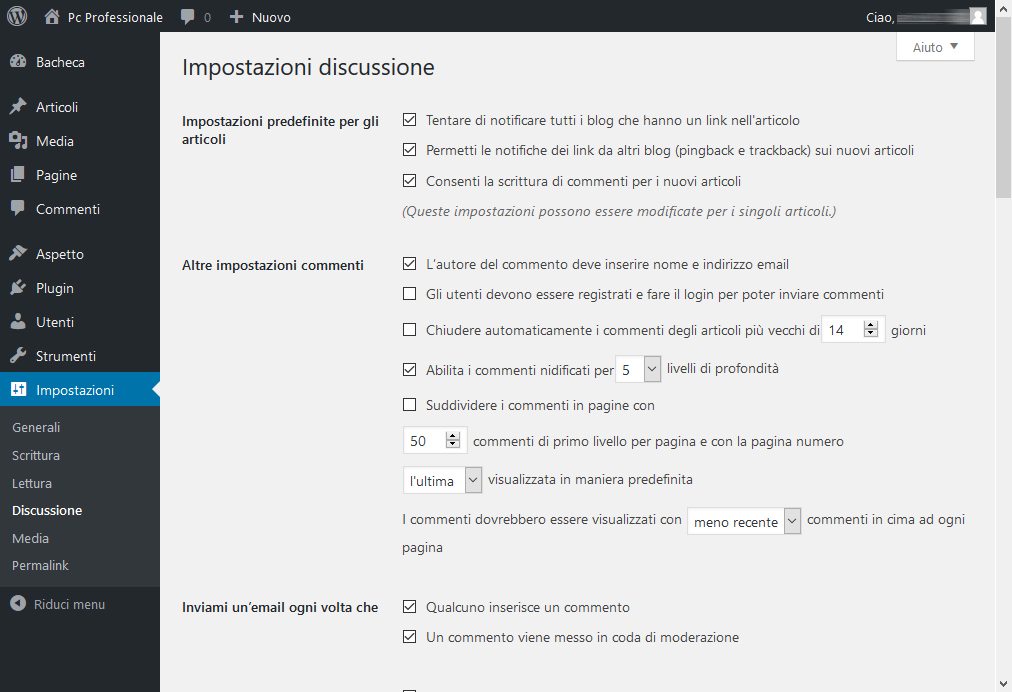Collapse sidebar with Riduci menu arrow icon

coord(18,604)
